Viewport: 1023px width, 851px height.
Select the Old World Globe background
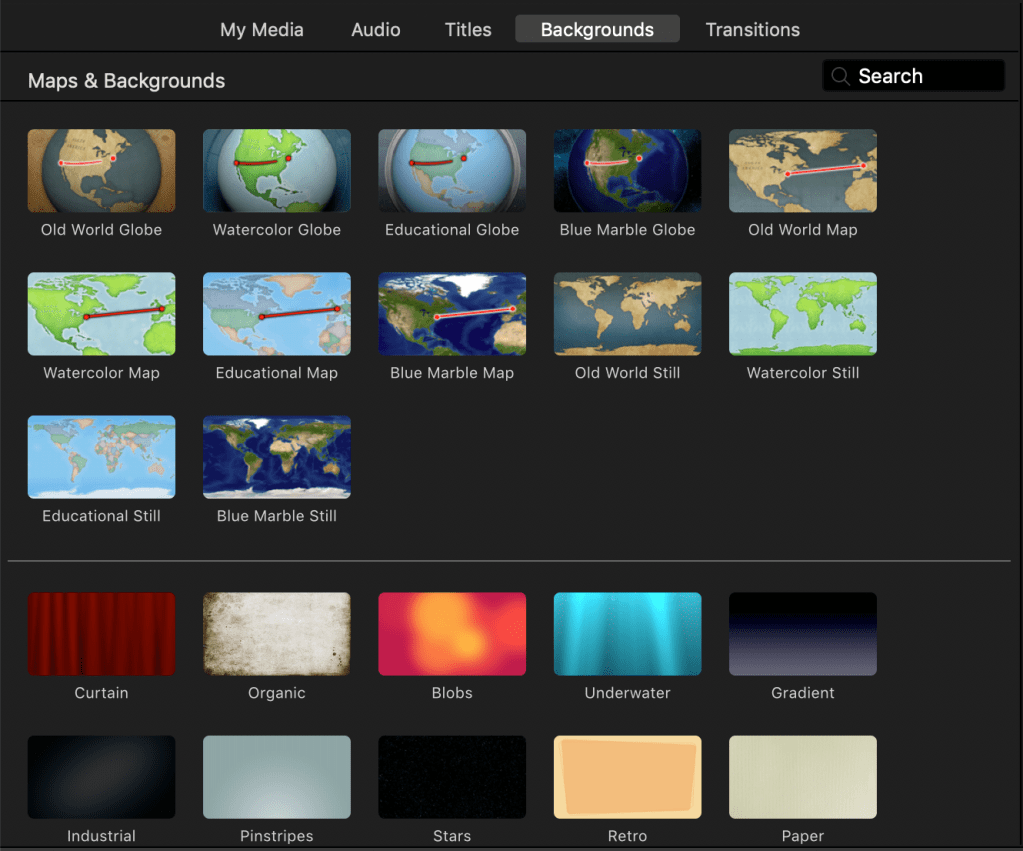(101, 171)
